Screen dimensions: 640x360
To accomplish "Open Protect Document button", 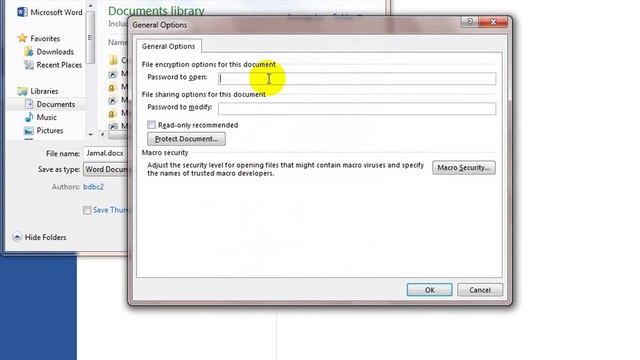I will (186, 139).
